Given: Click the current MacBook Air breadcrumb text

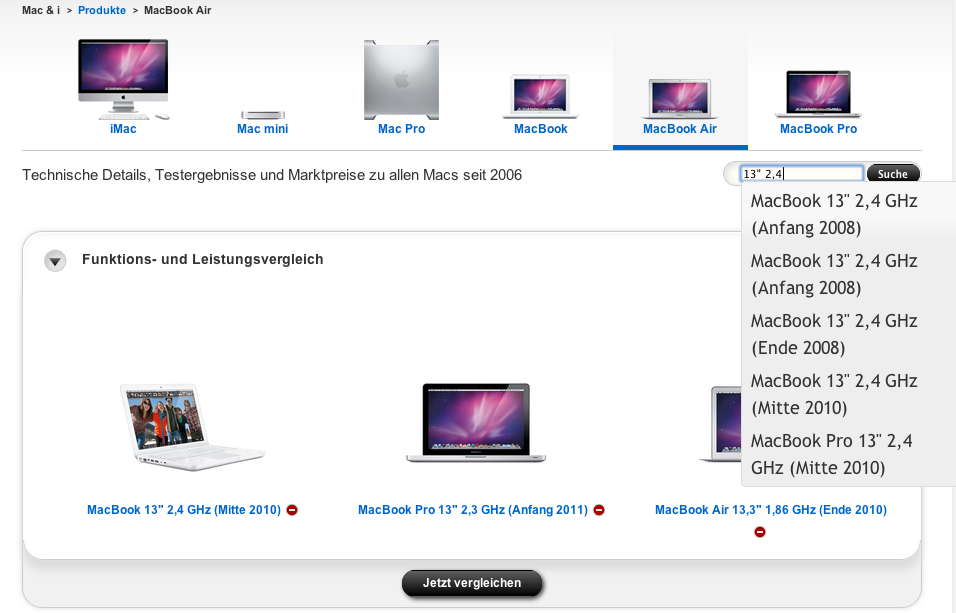Looking at the screenshot, I should coord(177,10).
